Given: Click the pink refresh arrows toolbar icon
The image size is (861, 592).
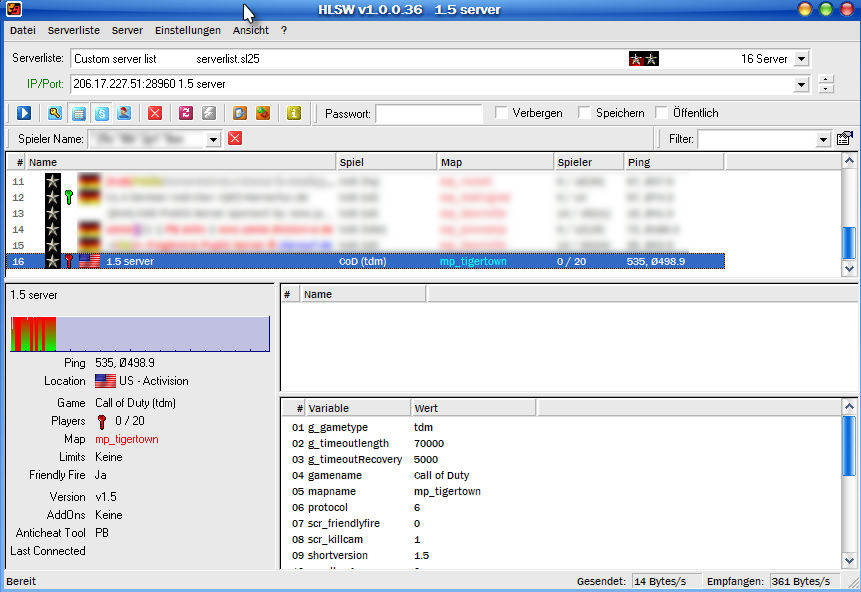Looking at the screenshot, I should [186, 113].
